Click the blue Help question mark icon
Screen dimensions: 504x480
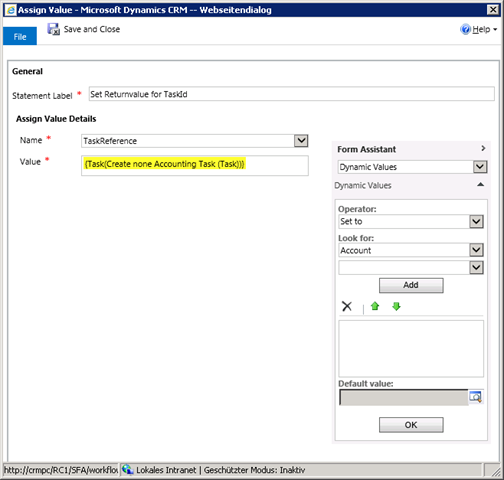465,29
